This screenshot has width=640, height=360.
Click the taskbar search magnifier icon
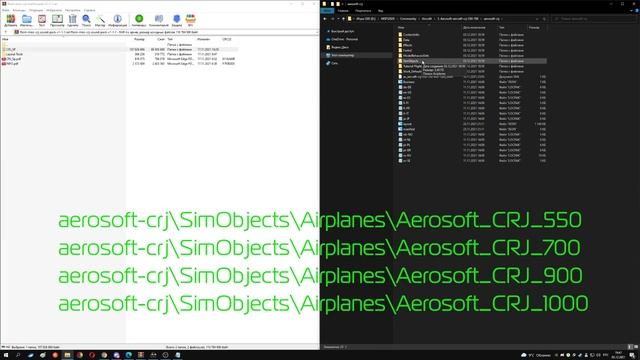tap(18, 355)
